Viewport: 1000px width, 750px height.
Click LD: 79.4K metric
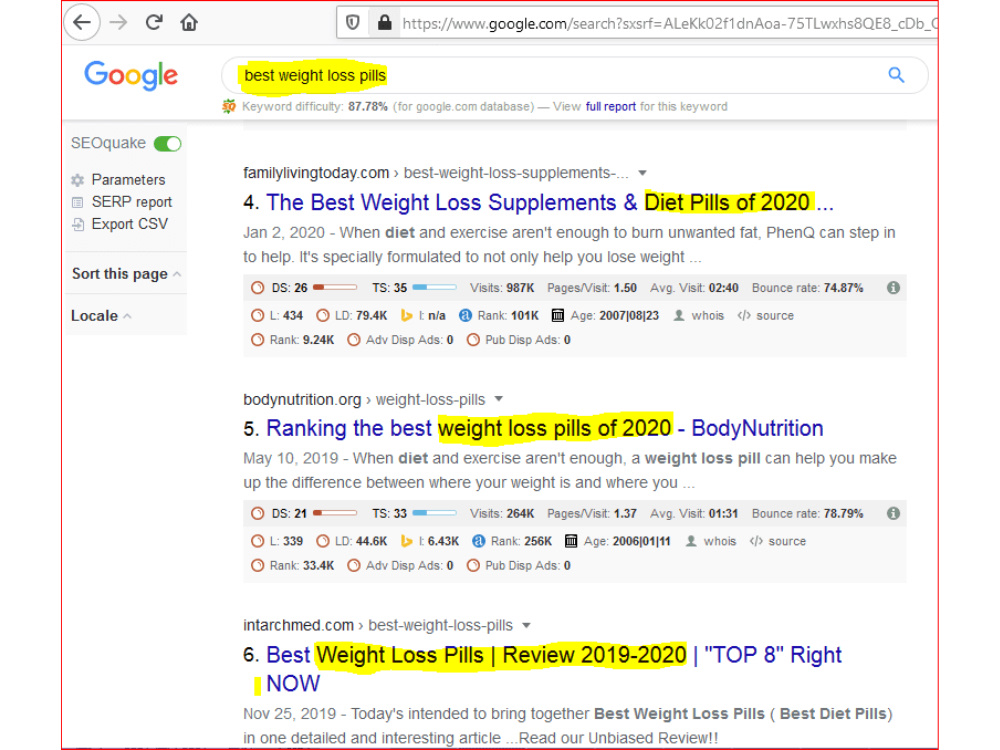(x=361, y=315)
